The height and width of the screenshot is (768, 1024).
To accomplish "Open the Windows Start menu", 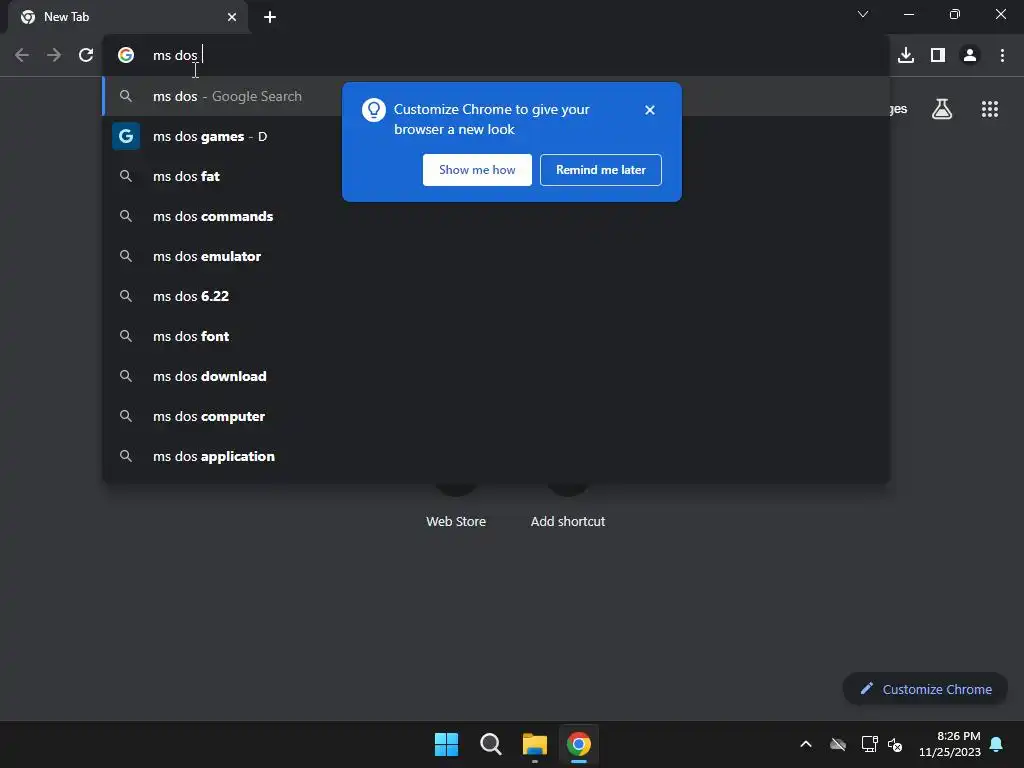I will point(446,744).
